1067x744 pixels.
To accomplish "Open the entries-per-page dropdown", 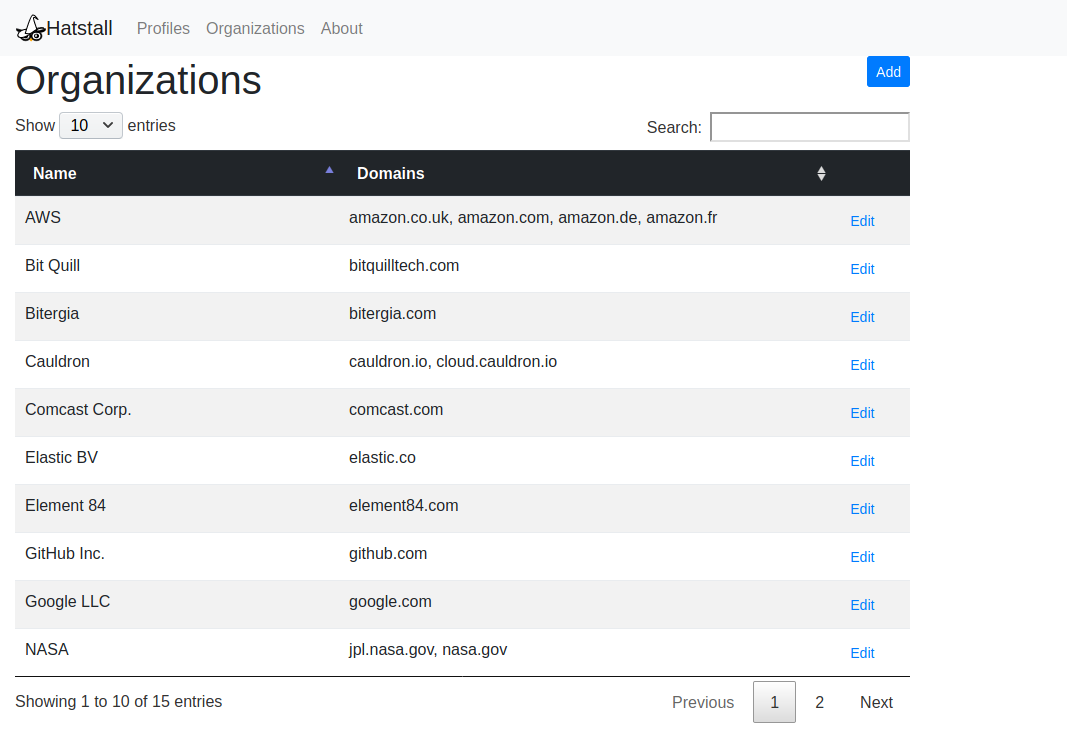I will click(x=91, y=125).
